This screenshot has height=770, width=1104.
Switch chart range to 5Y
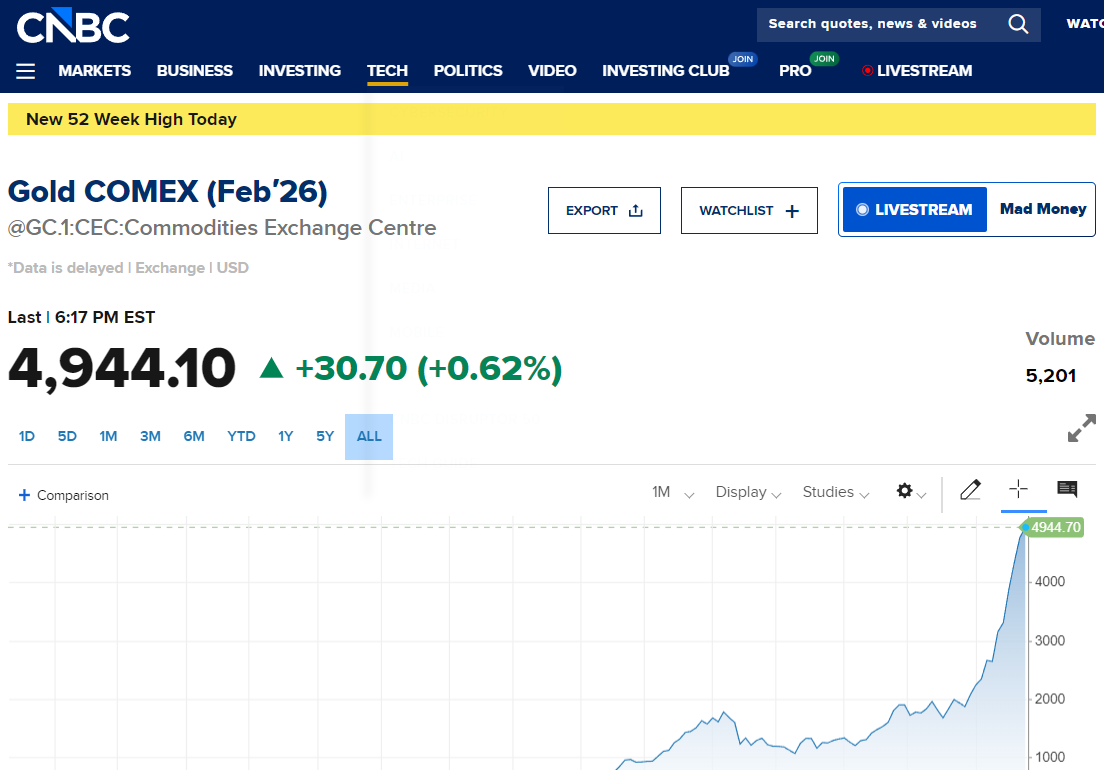click(325, 436)
